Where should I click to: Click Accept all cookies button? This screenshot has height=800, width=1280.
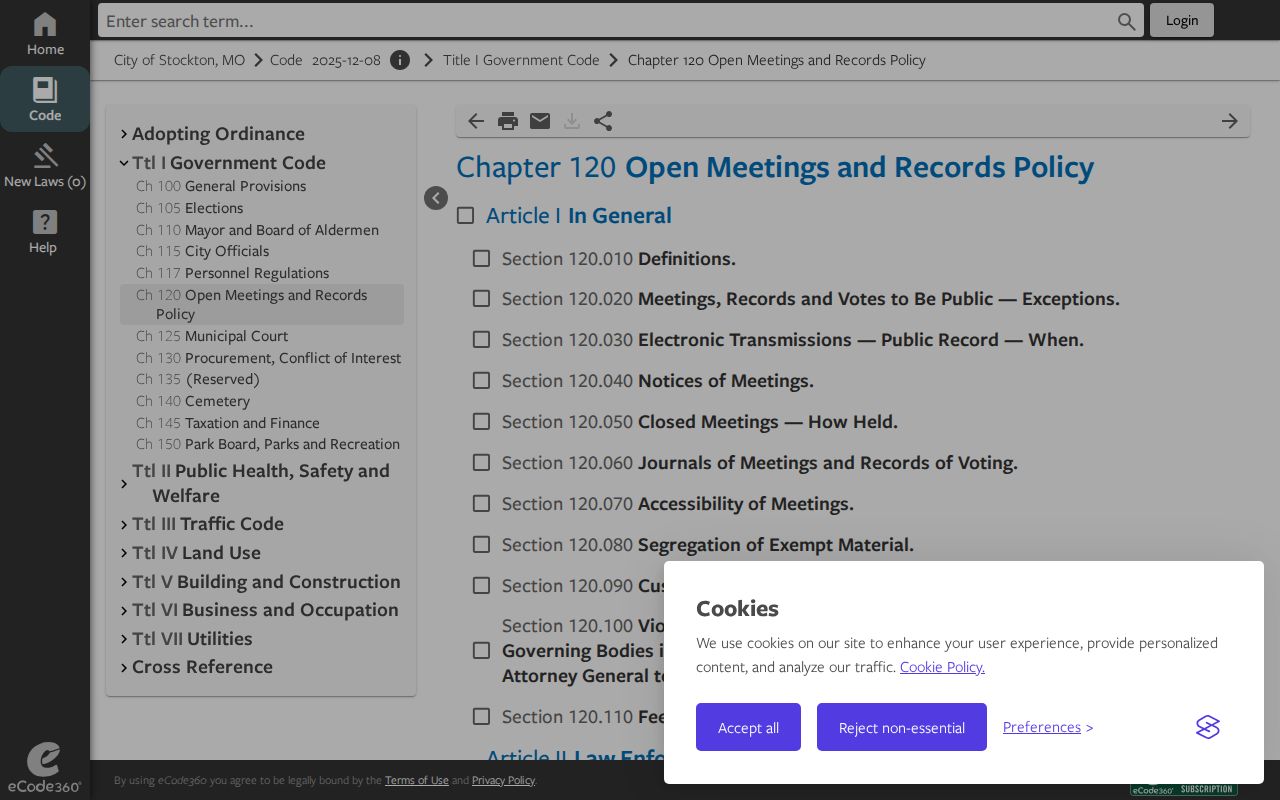(x=748, y=727)
